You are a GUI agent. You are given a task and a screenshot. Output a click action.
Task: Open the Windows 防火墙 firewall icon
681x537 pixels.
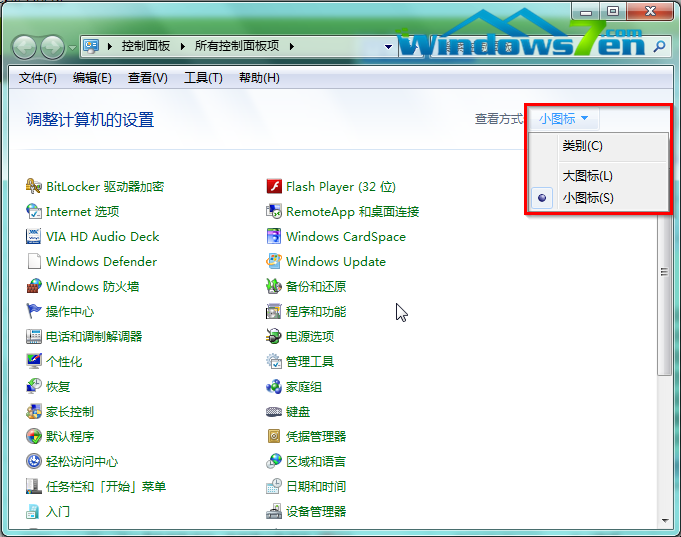click(x=33, y=286)
